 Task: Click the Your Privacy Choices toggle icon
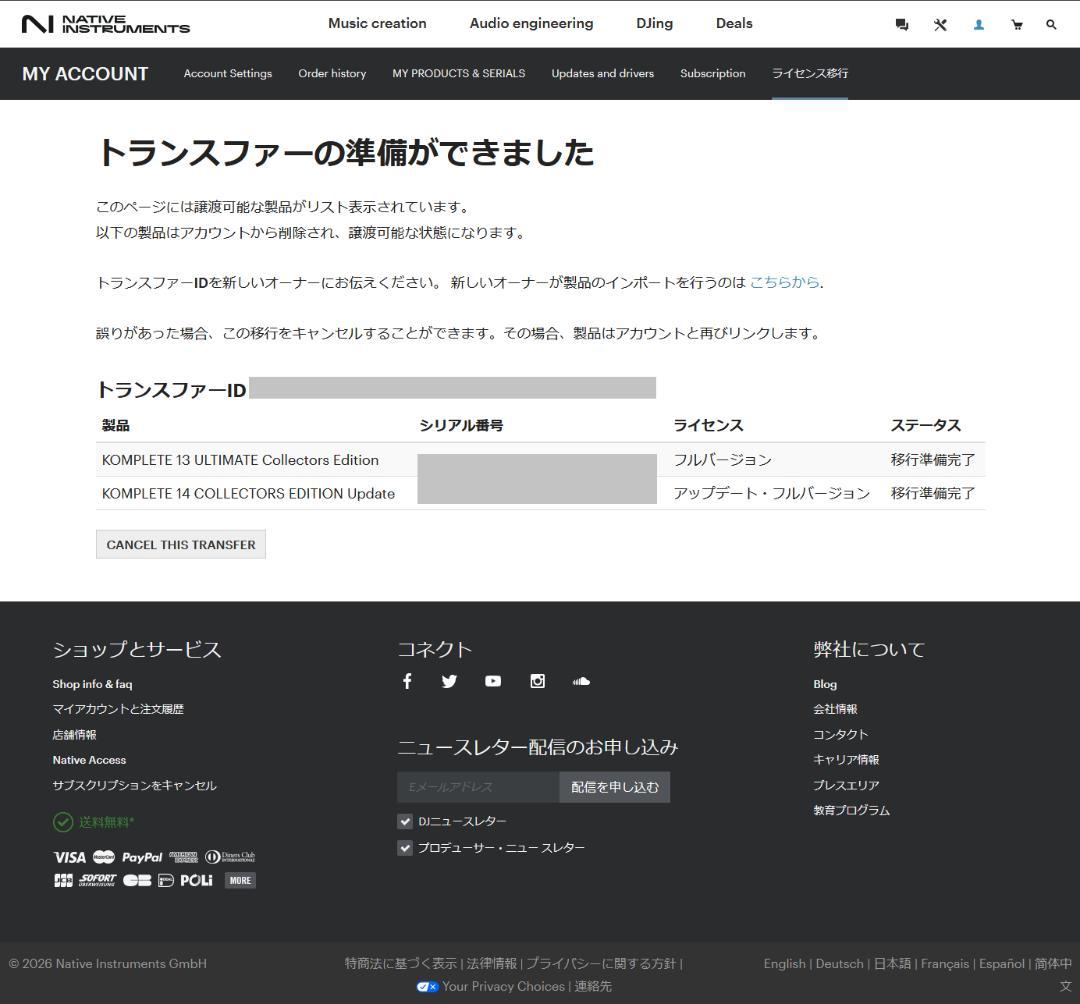pos(428,986)
